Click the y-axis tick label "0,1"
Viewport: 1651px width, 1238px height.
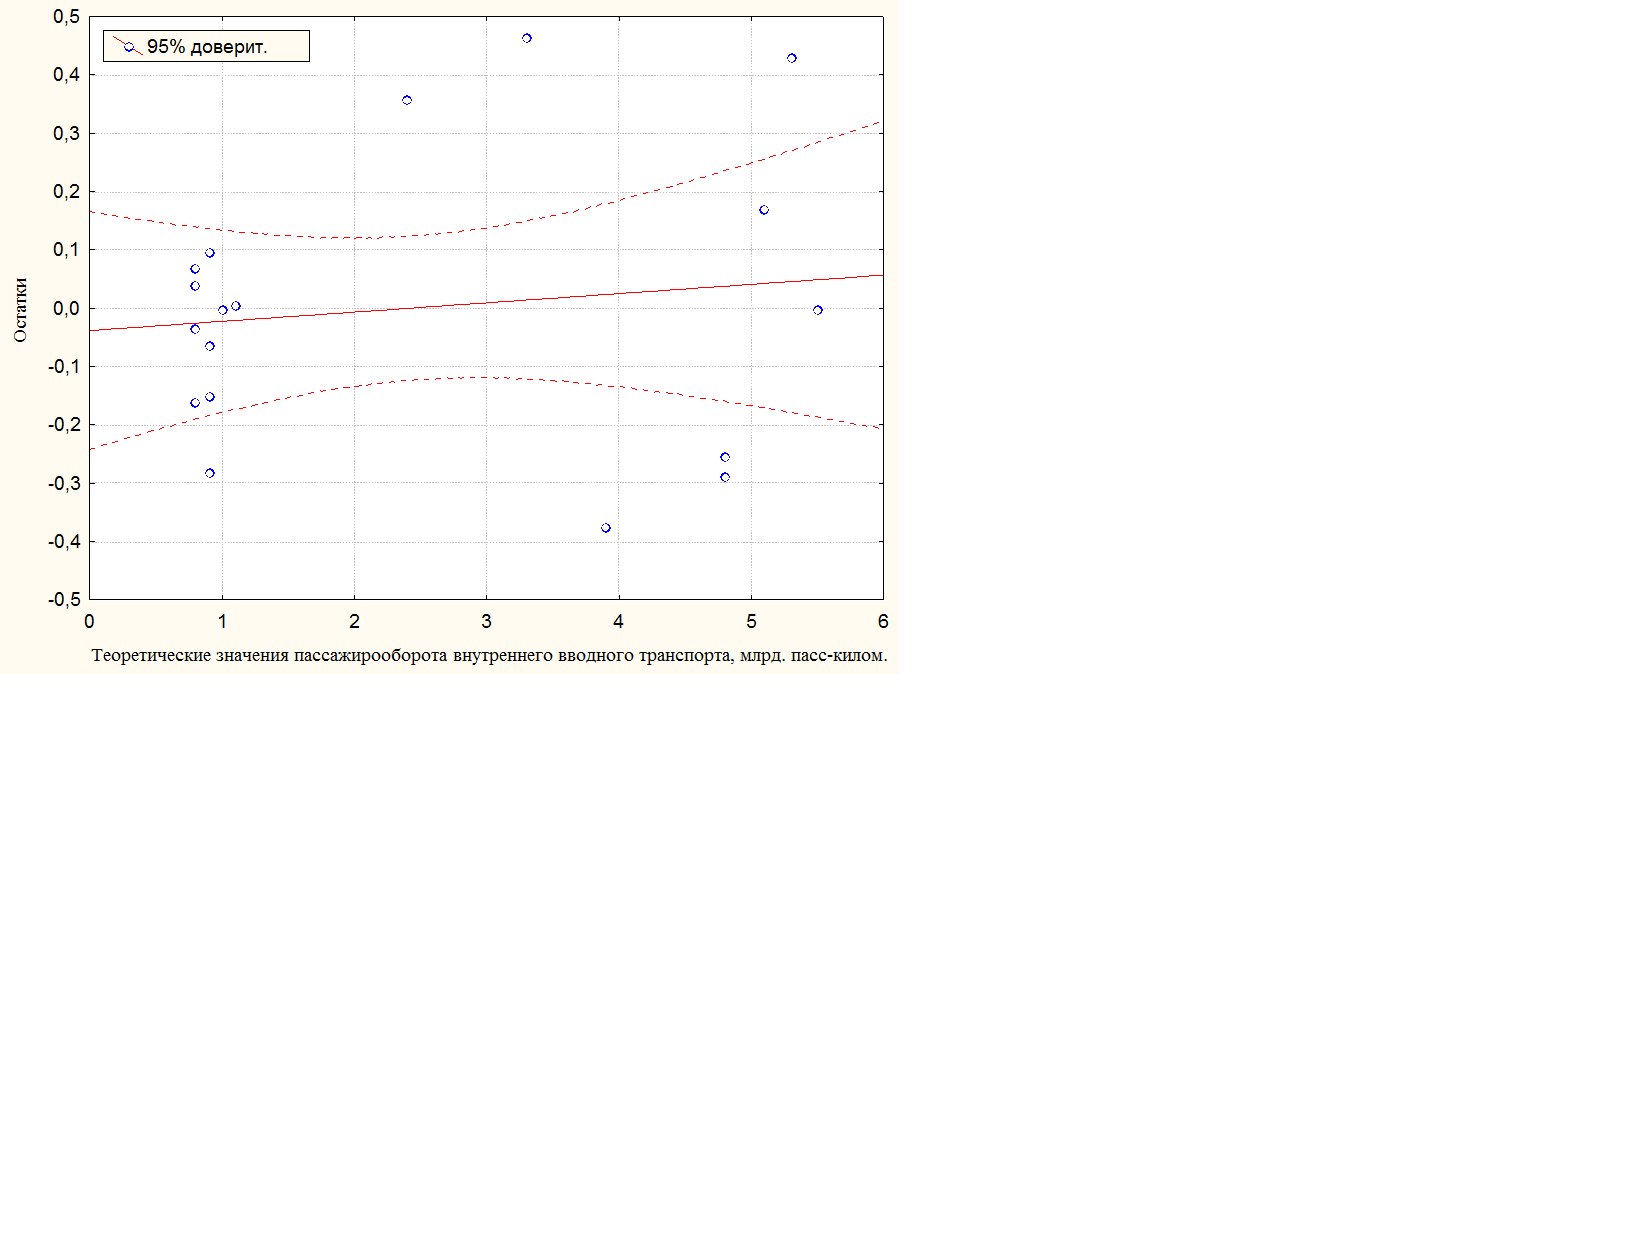[x=66, y=250]
